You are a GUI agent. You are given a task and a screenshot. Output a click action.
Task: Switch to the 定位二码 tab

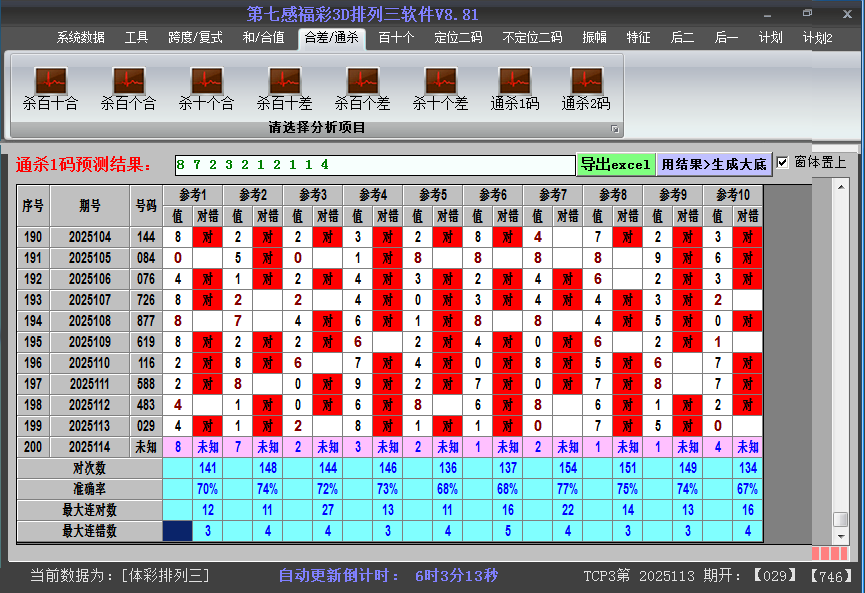point(458,38)
